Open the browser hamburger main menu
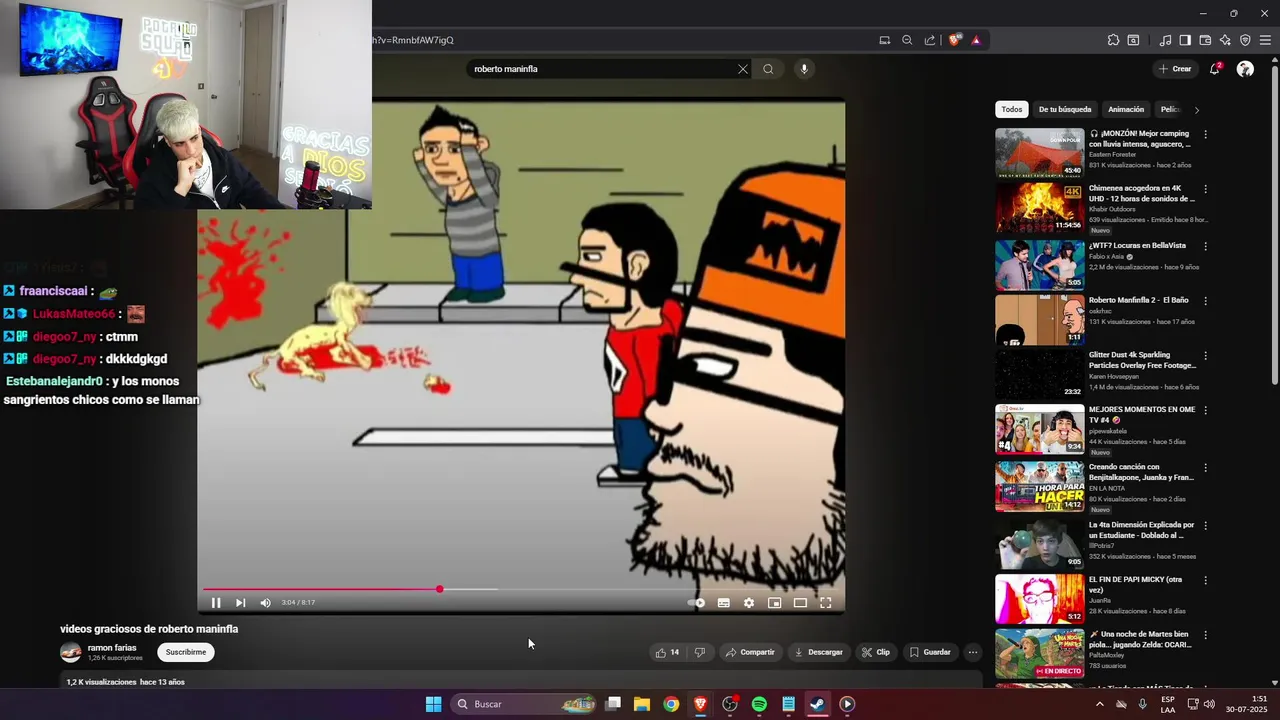1280x720 pixels. (x=1265, y=40)
